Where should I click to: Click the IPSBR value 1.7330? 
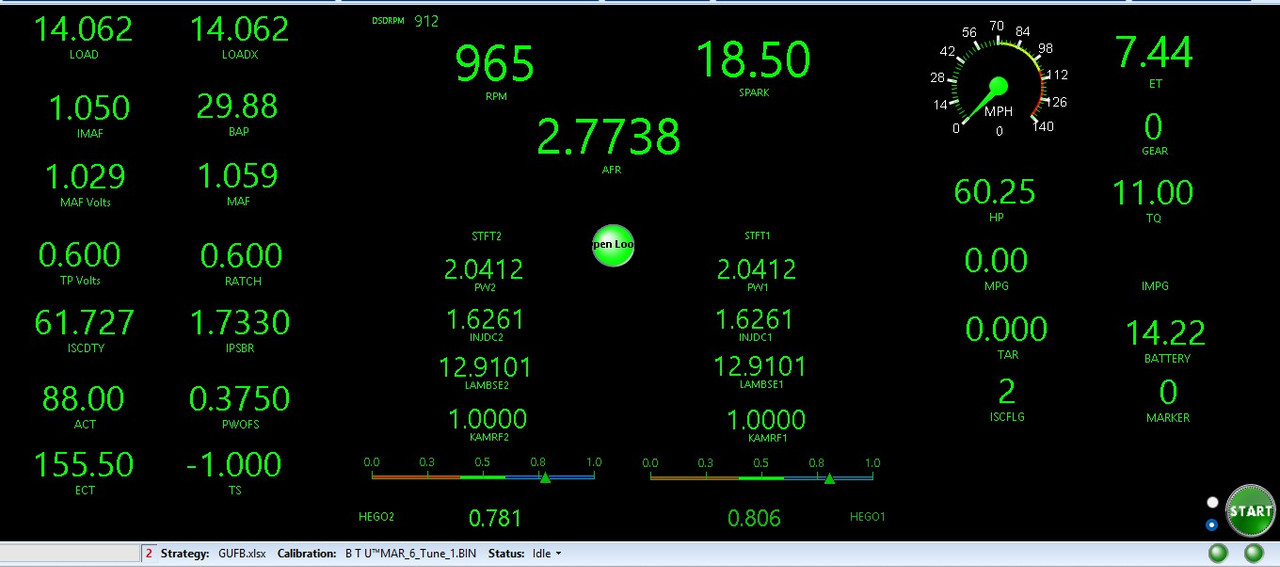pyautogui.click(x=240, y=322)
